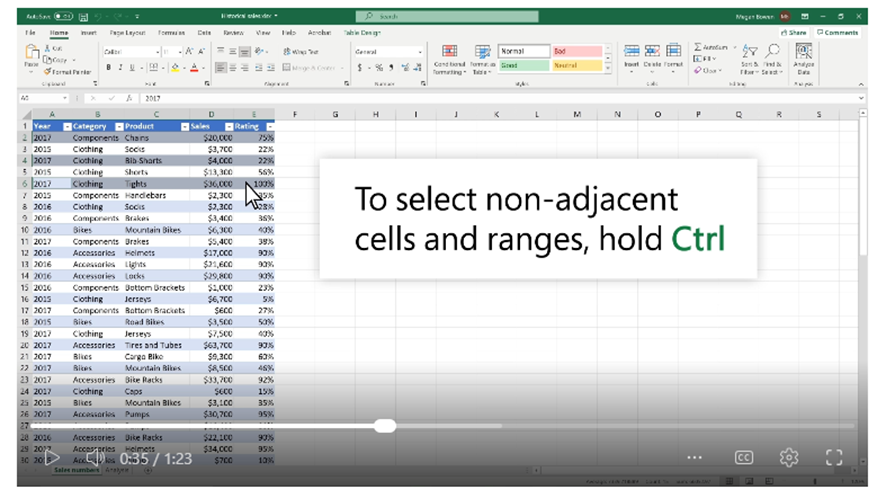Switch to the Table Design tab
The image size is (886, 498).
(x=362, y=33)
